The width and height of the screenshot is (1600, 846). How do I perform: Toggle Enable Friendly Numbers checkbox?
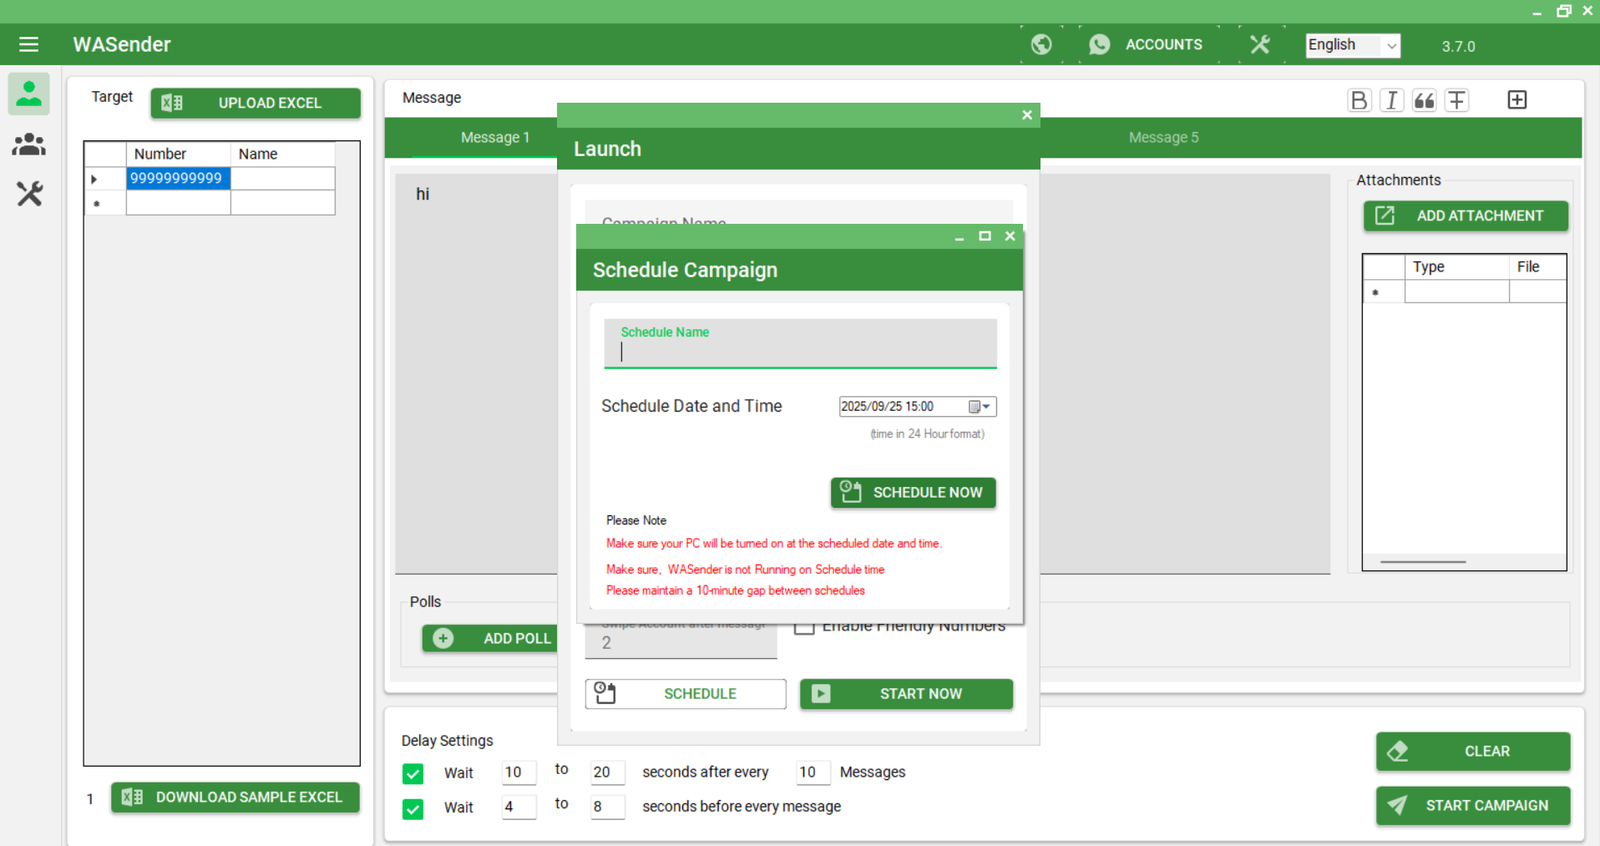(x=804, y=627)
